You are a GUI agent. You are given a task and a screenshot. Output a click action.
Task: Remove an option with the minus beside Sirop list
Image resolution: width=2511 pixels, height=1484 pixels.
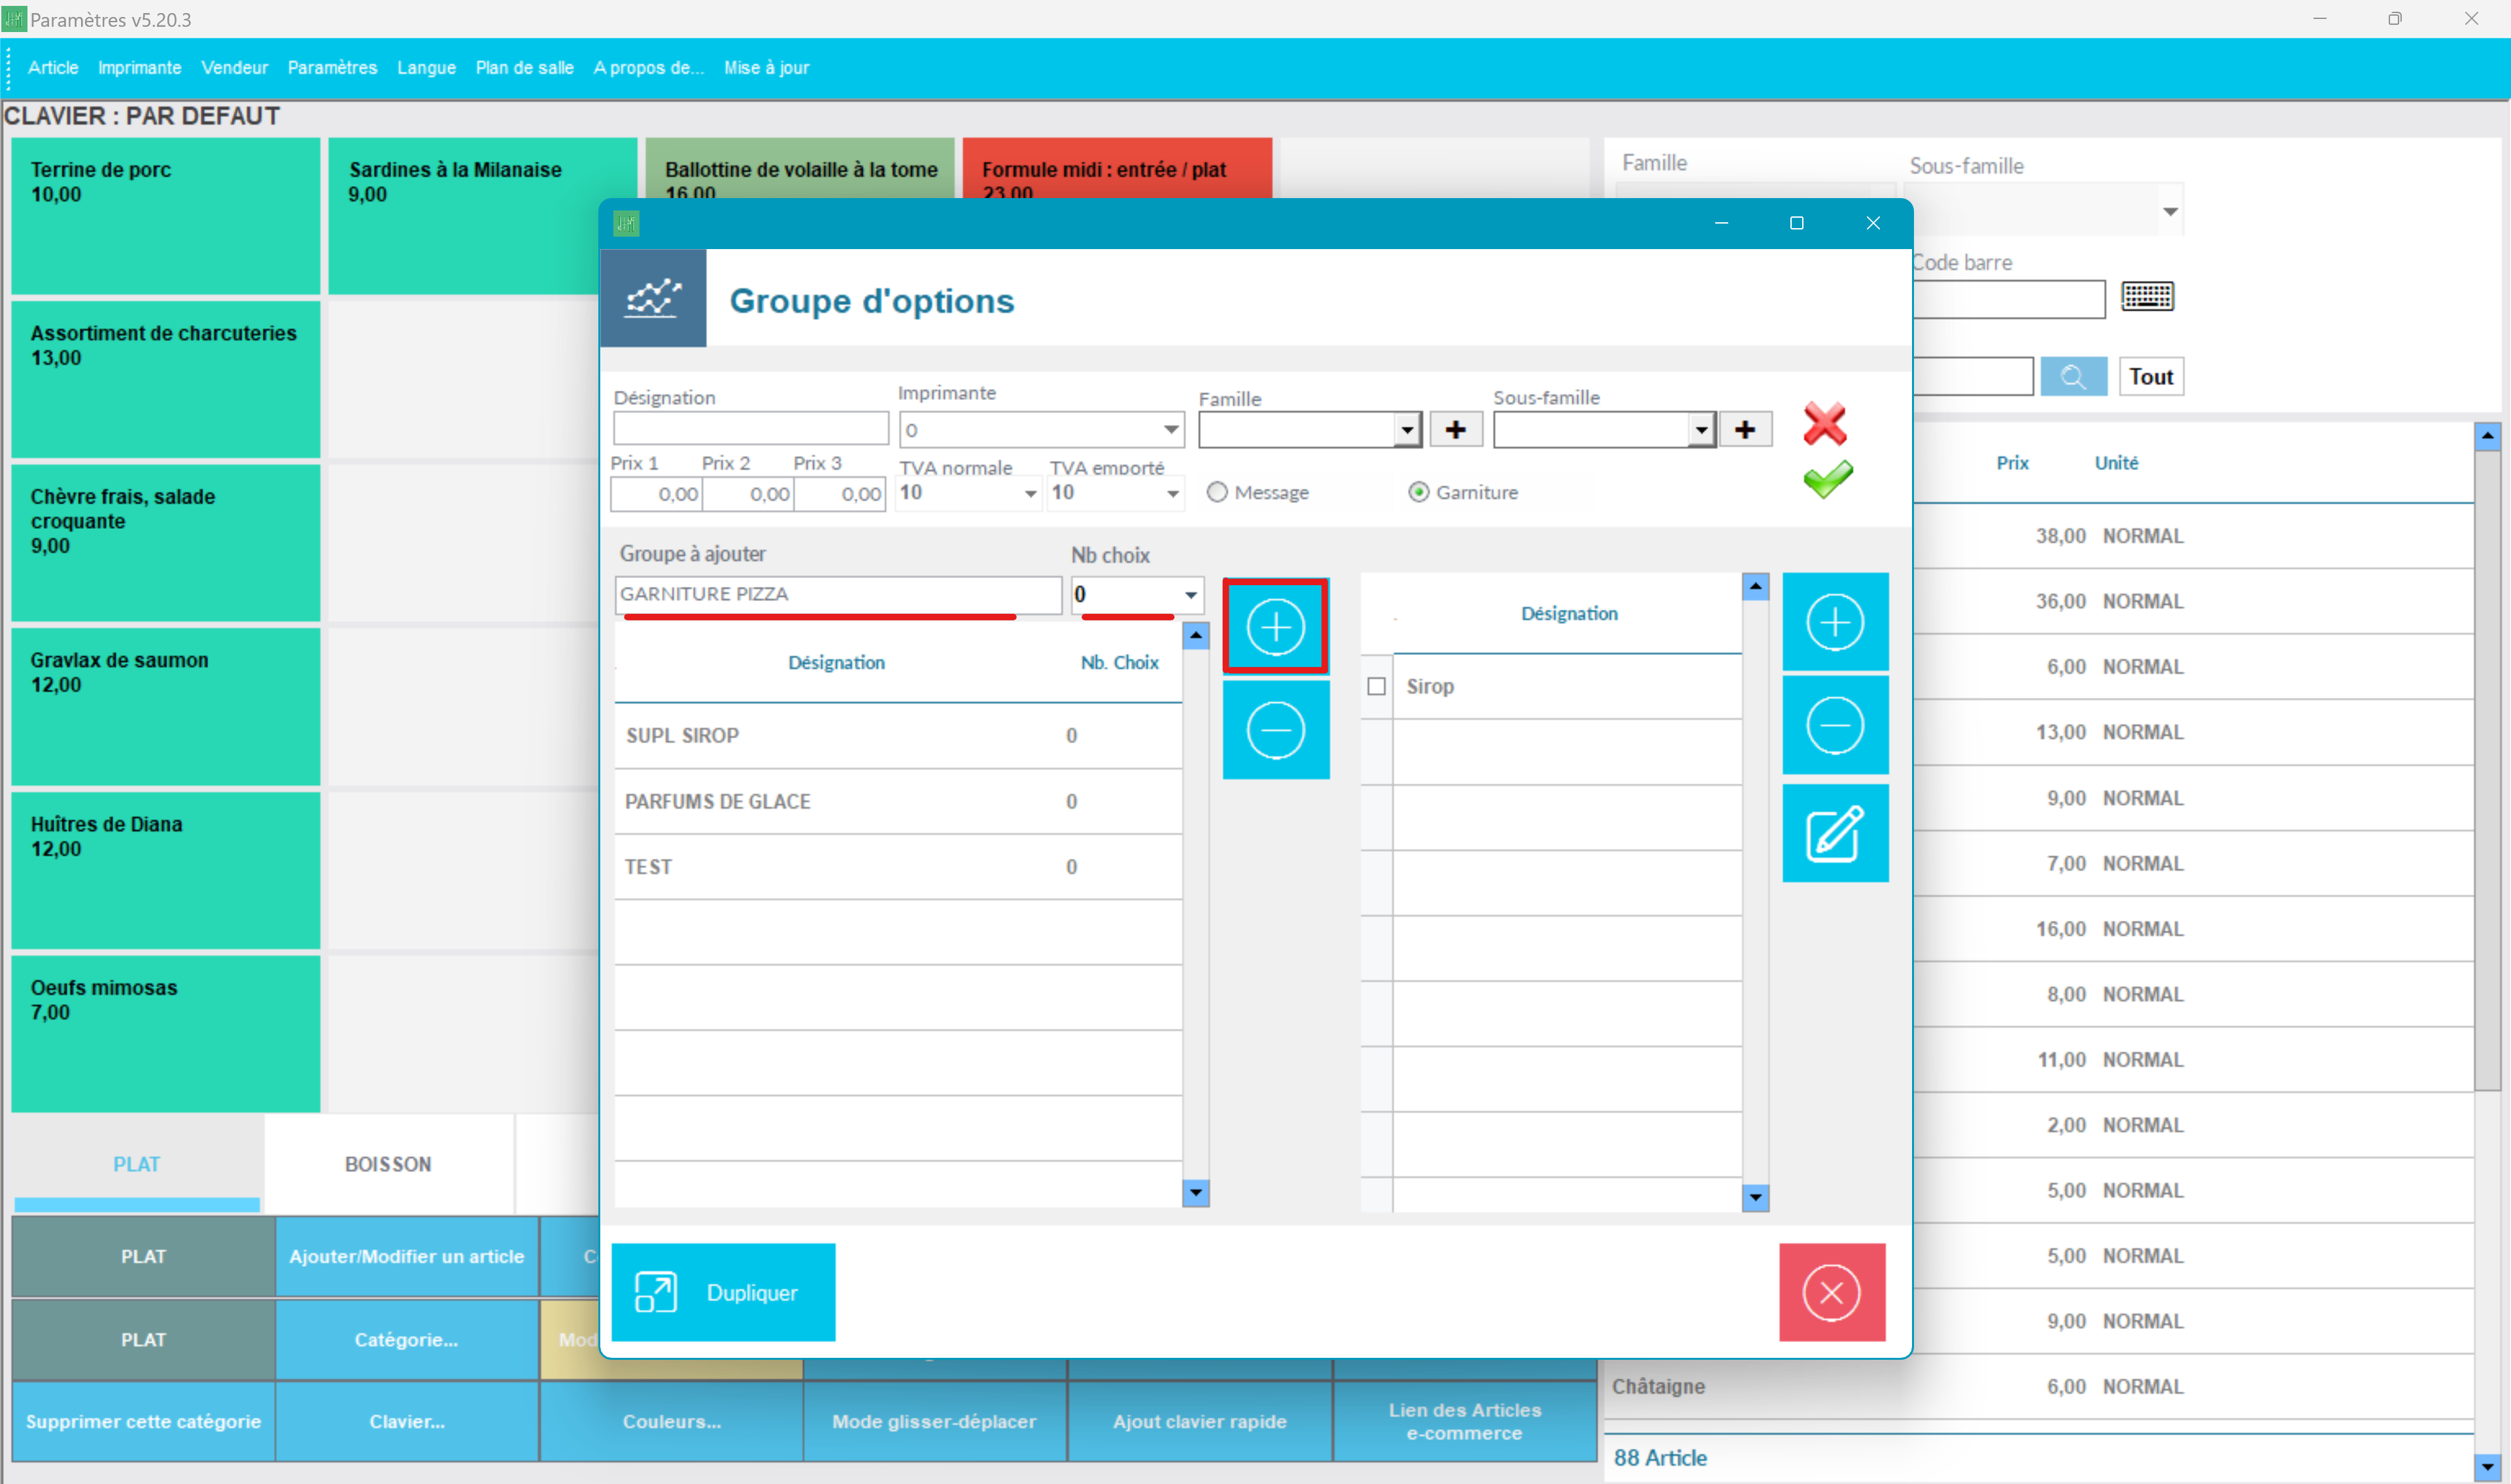[x=1835, y=725]
